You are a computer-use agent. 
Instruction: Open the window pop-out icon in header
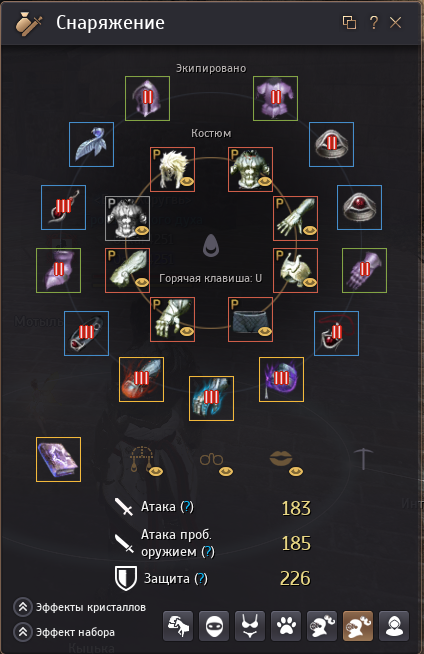[349, 22]
